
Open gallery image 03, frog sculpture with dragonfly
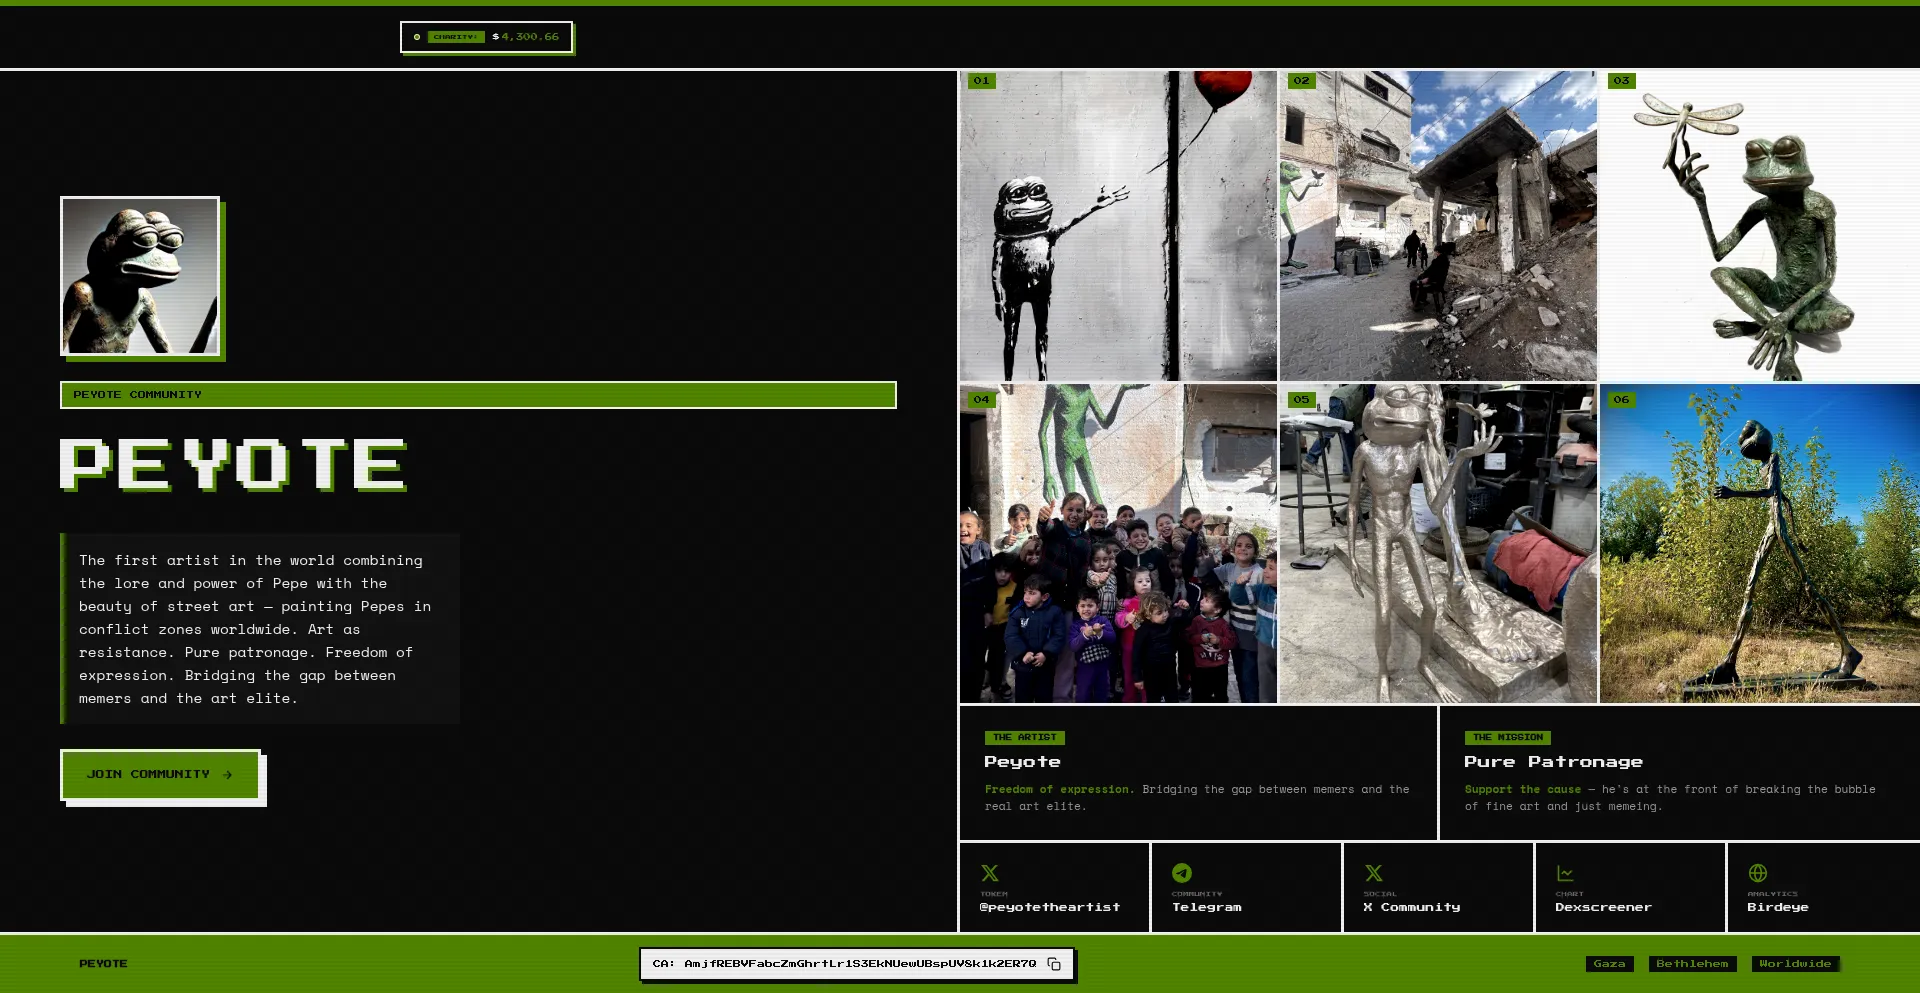1759,226
